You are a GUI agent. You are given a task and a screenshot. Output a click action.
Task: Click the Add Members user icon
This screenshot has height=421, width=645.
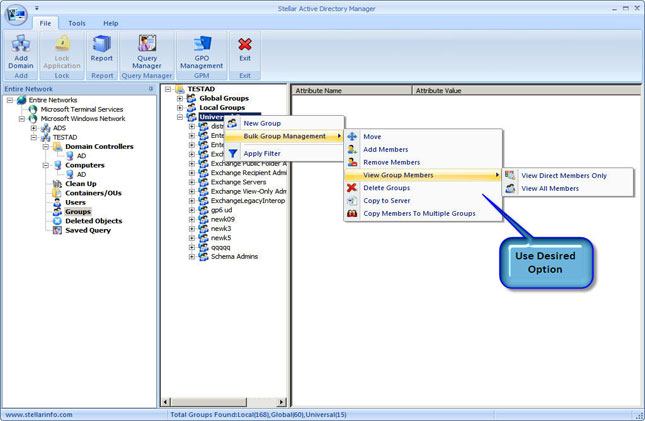point(353,149)
